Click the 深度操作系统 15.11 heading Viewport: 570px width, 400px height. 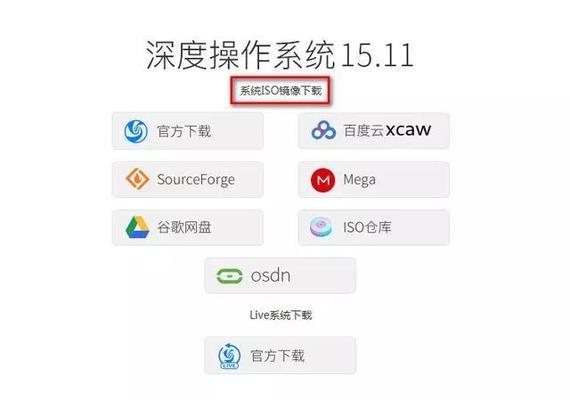click(280, 55)
